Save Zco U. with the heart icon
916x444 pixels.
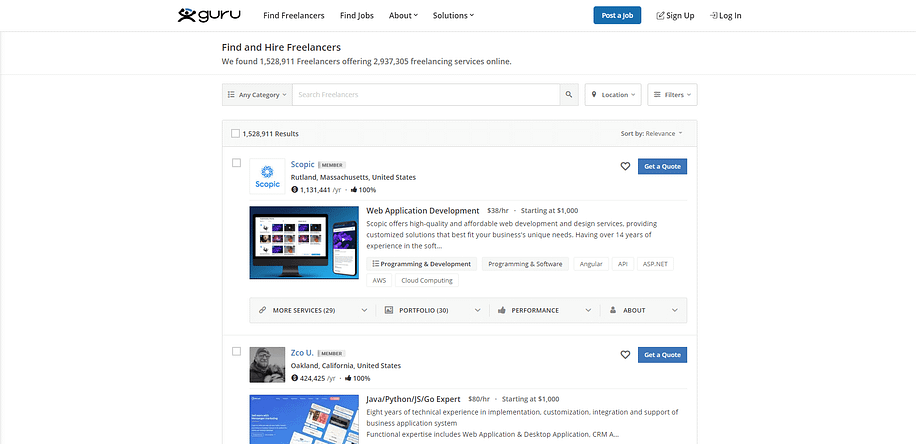click(x=625, y=355)
